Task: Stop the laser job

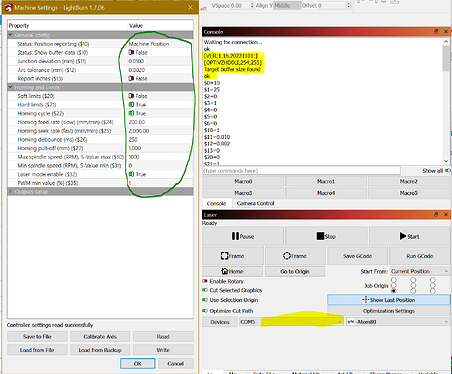Action: [326, 236]
